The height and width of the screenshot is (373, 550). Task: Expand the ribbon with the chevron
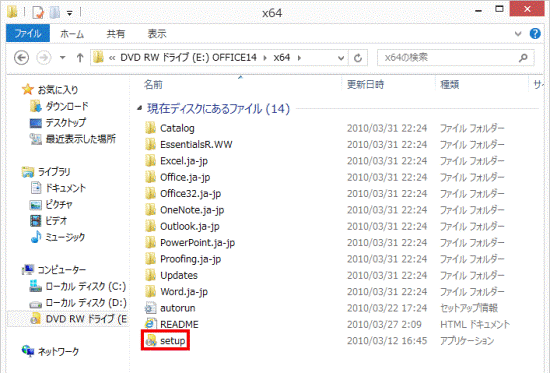518,34
